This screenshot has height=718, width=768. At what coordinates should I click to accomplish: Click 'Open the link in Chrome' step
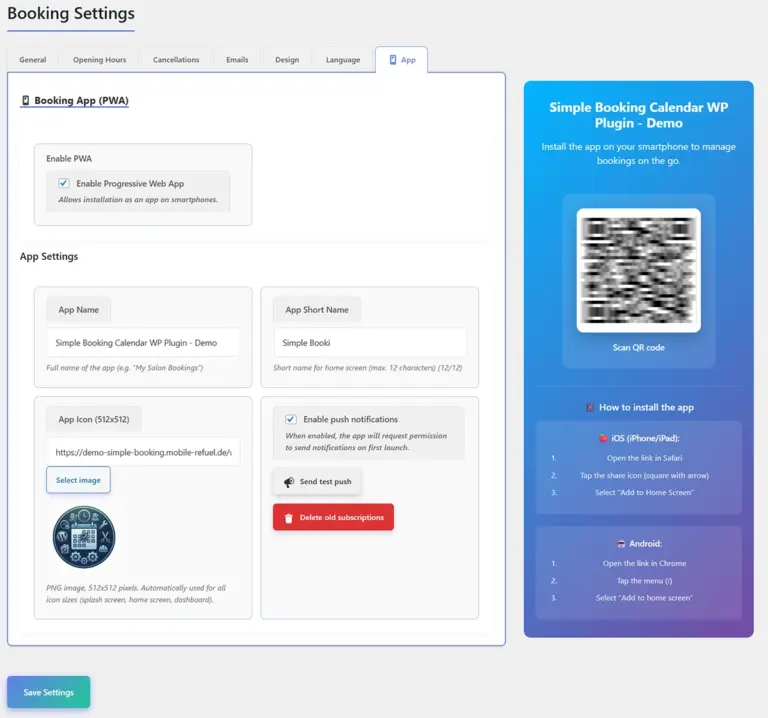(644, 563)
